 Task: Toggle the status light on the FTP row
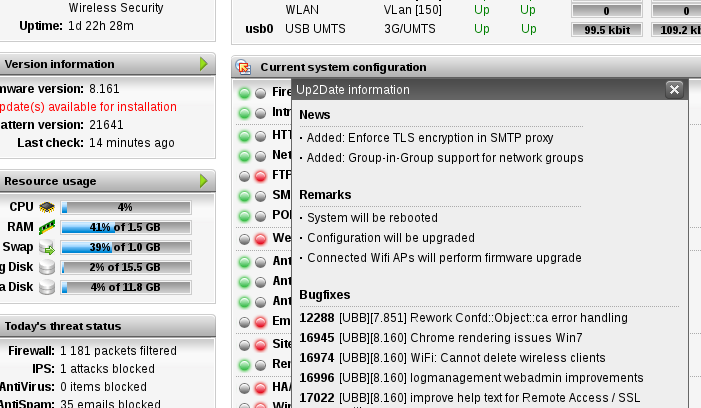click(260, 175)
